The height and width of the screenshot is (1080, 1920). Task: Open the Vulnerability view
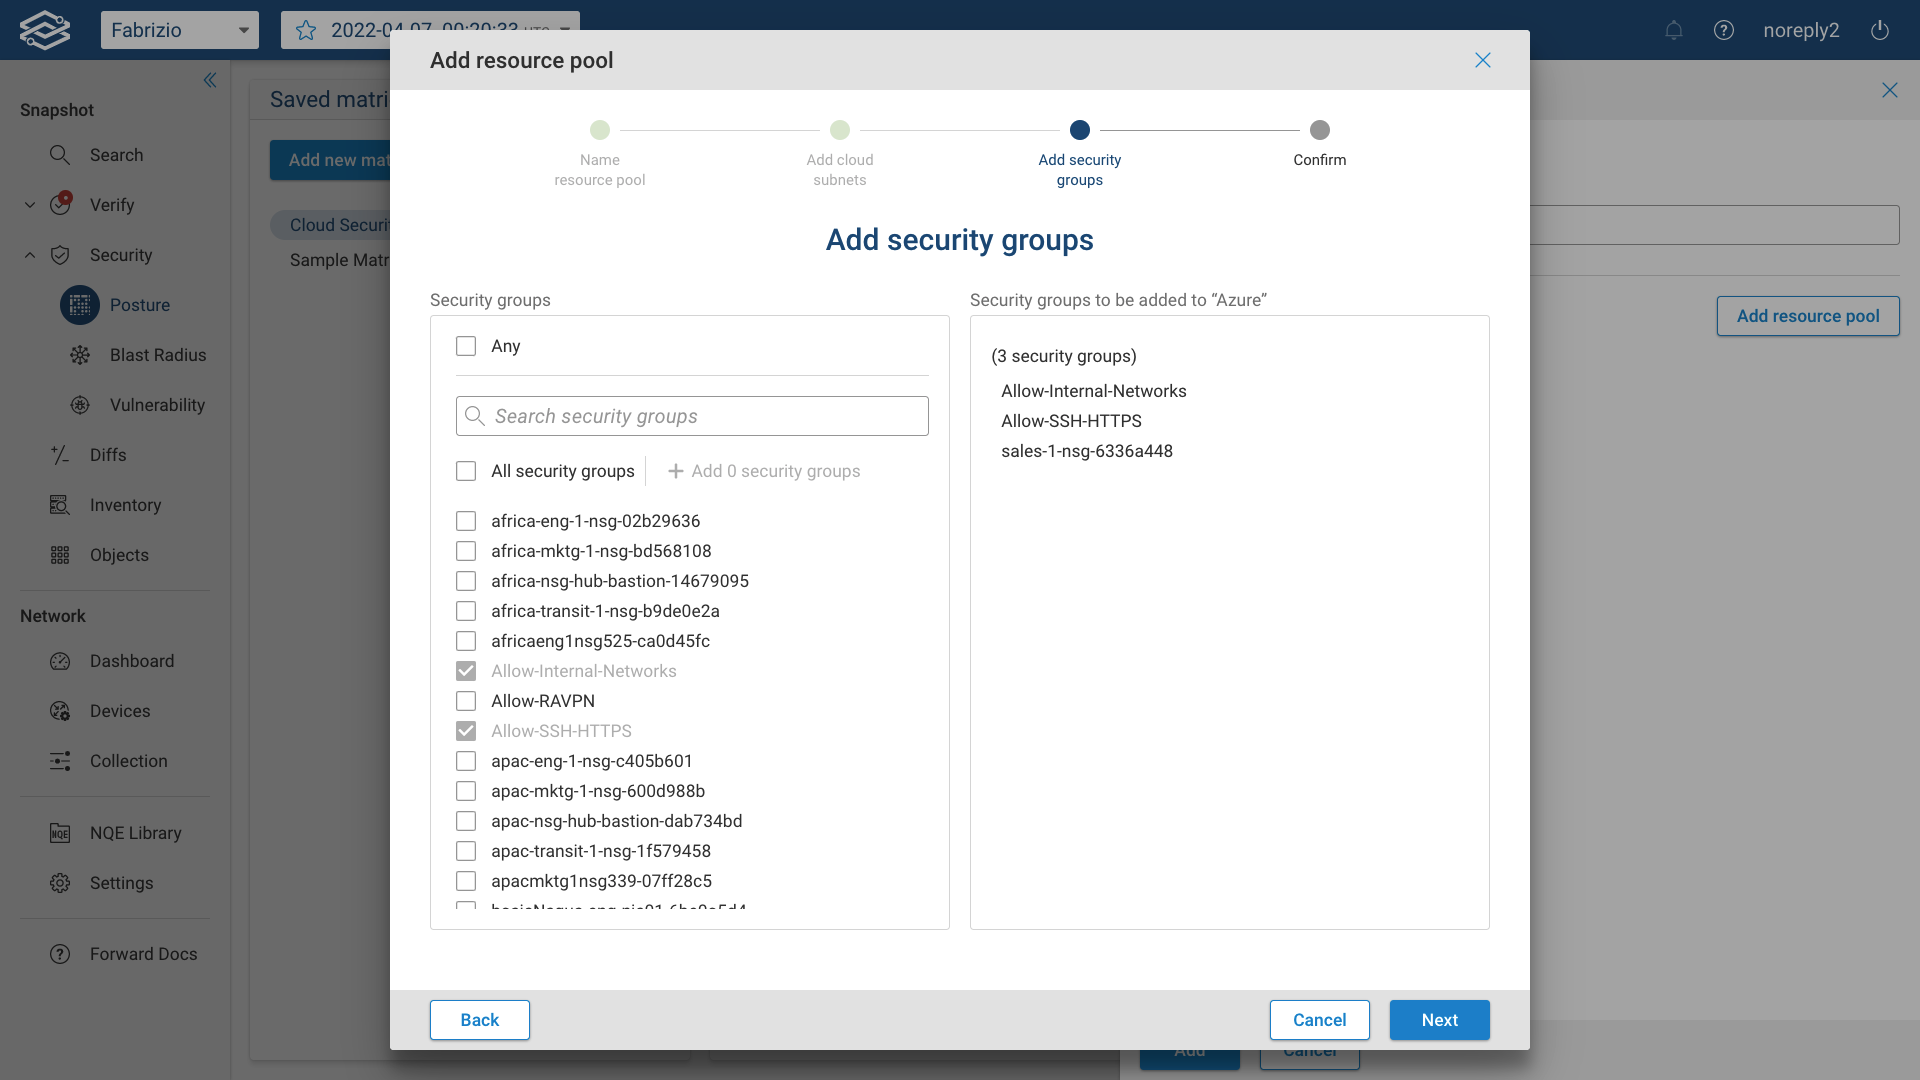[x=157, y=405]
